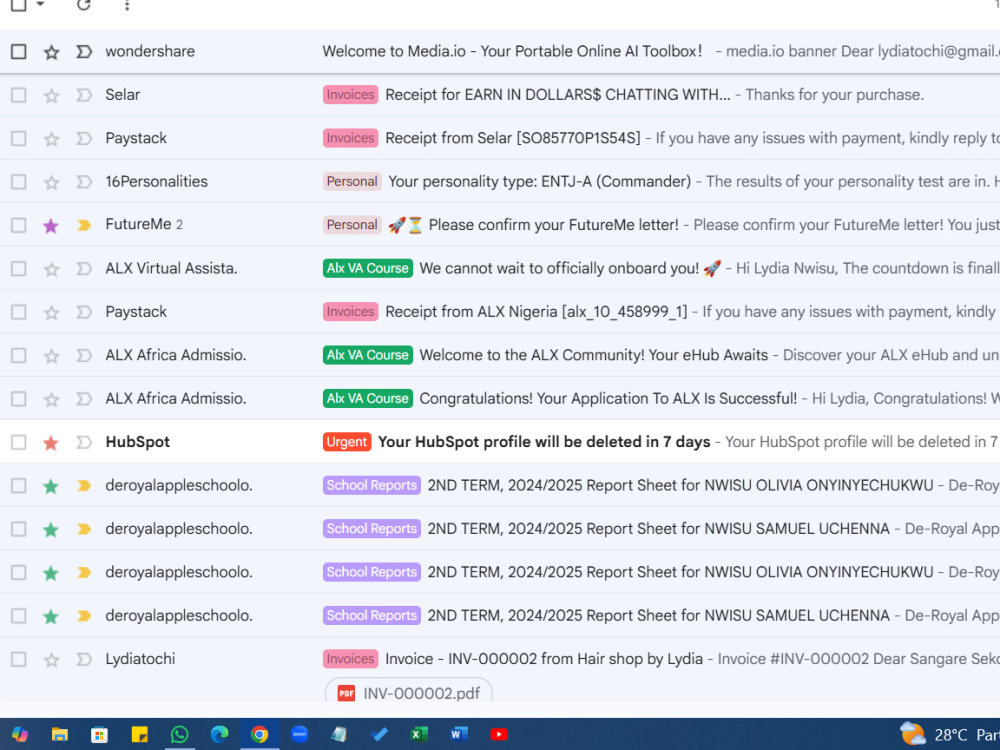The height and width of the screenshot is (750, 1000).
Task: Toggle the red star on HubSpot email
Action: coord(51,442)
